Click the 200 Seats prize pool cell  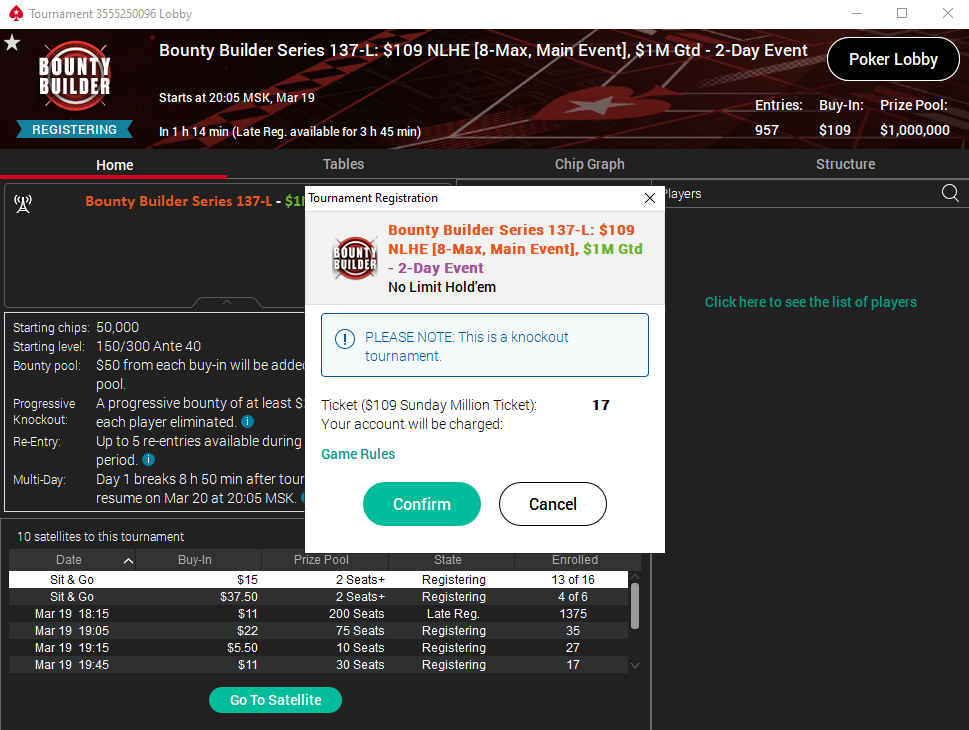point(357,614)
